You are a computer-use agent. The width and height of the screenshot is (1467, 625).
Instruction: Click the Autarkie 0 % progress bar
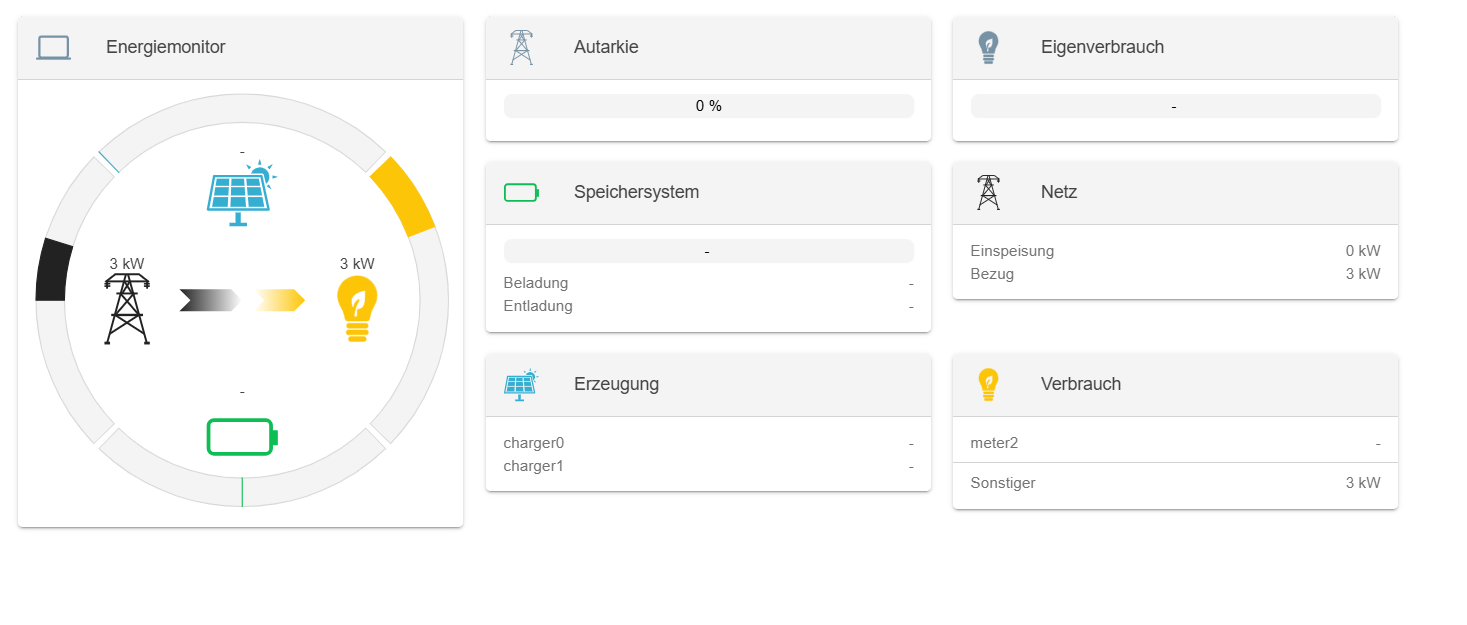pos(708,106)
